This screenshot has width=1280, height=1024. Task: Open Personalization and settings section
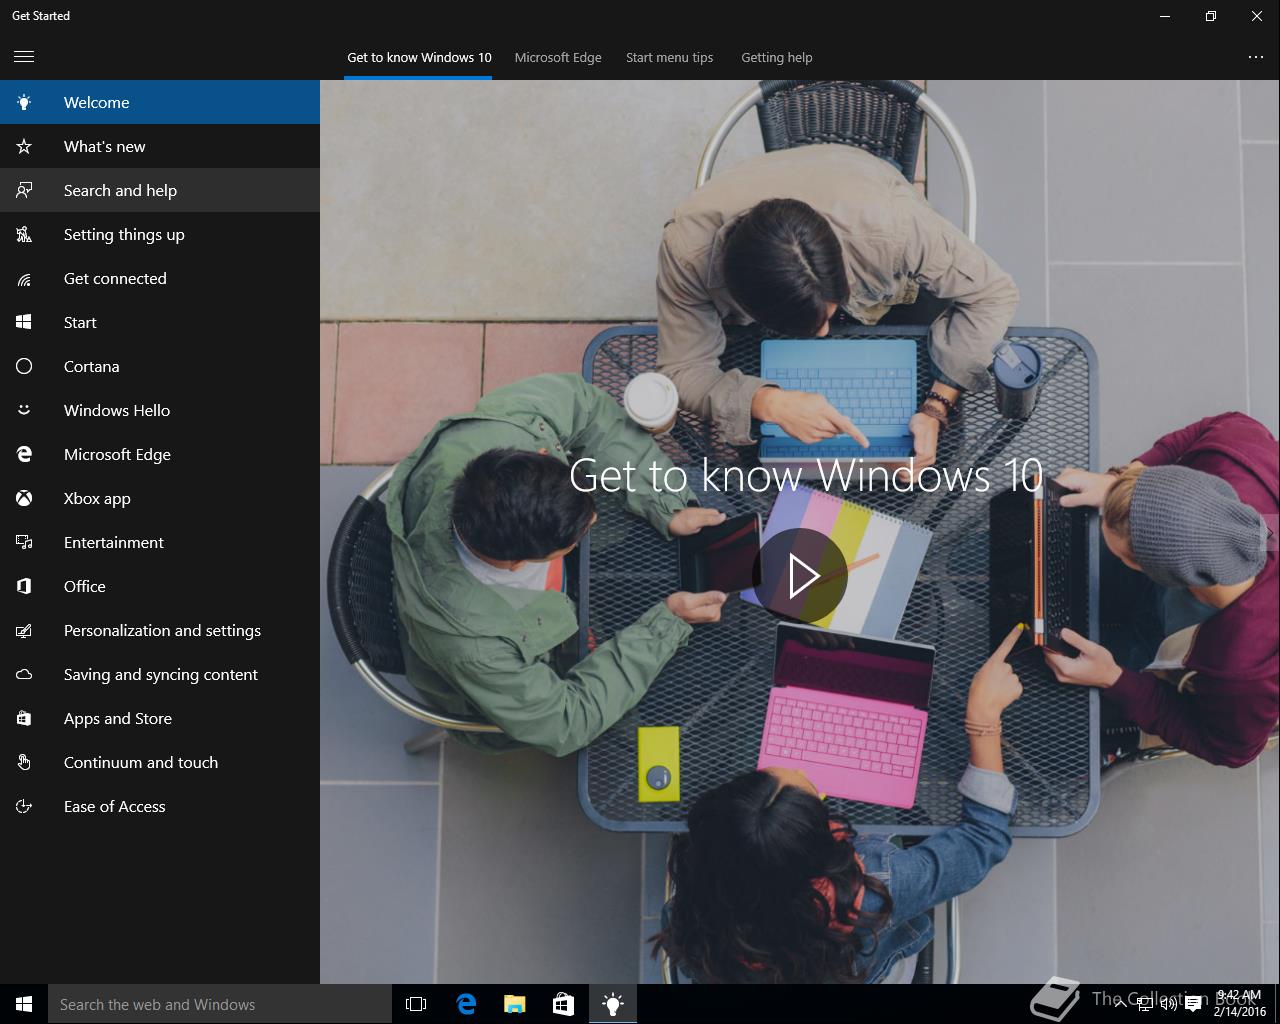pyautogui.click(x=162, y=631)
